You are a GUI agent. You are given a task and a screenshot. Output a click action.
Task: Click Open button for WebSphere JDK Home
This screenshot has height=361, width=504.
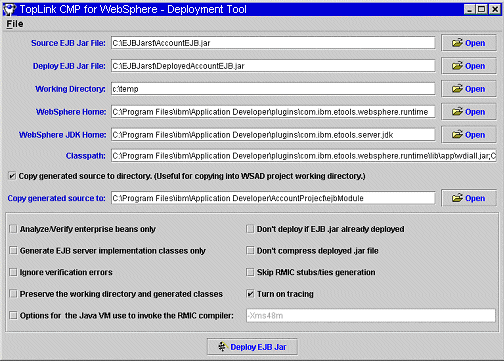469,135
